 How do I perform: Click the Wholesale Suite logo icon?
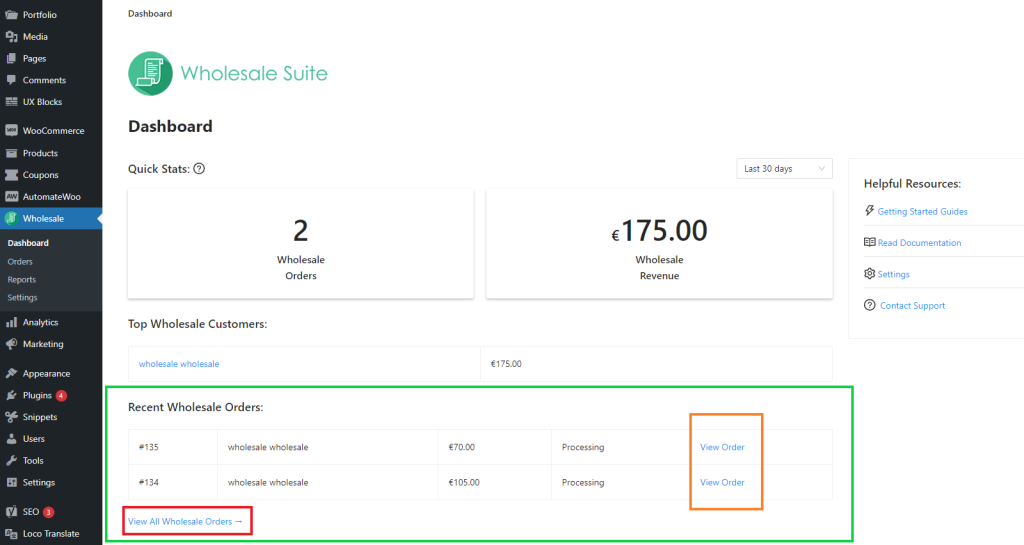tap(150, 73)
